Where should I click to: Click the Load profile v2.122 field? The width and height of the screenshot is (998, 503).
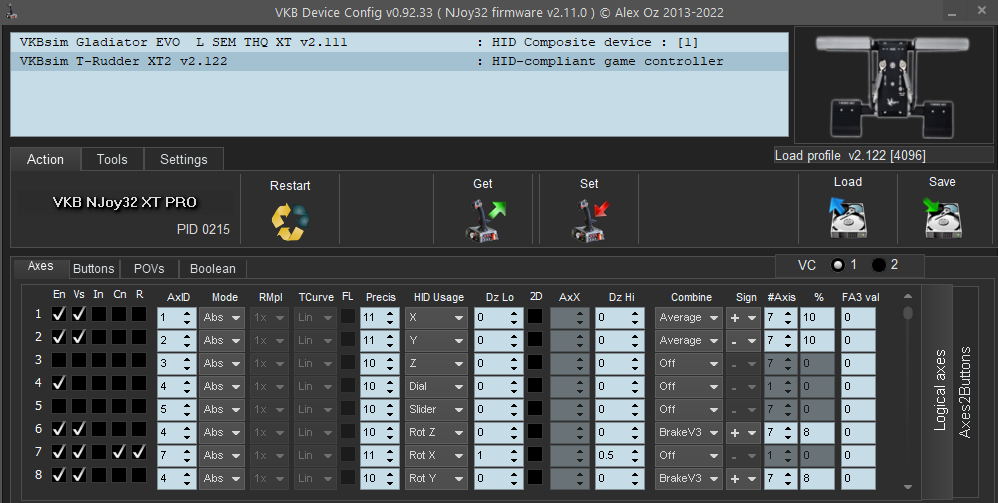(883, 155)
